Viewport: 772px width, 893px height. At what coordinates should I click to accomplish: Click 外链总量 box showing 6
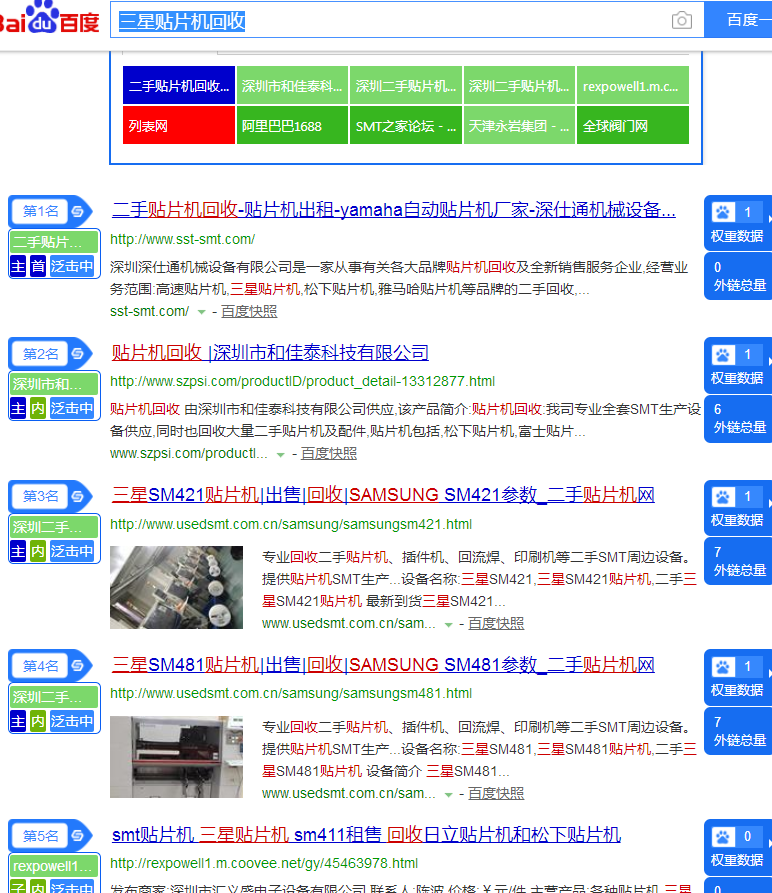(x=738, y=419)
